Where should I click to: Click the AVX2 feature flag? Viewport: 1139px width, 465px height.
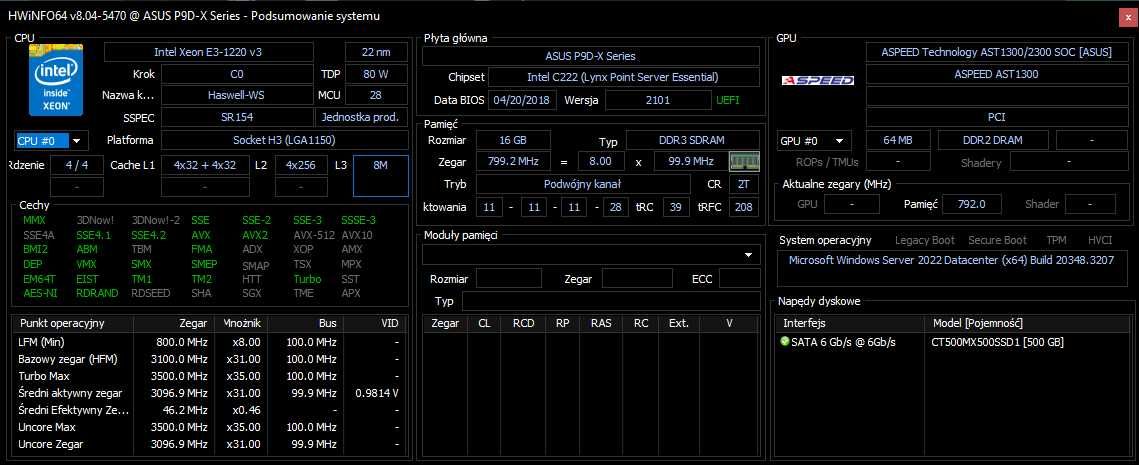point(254,235)
